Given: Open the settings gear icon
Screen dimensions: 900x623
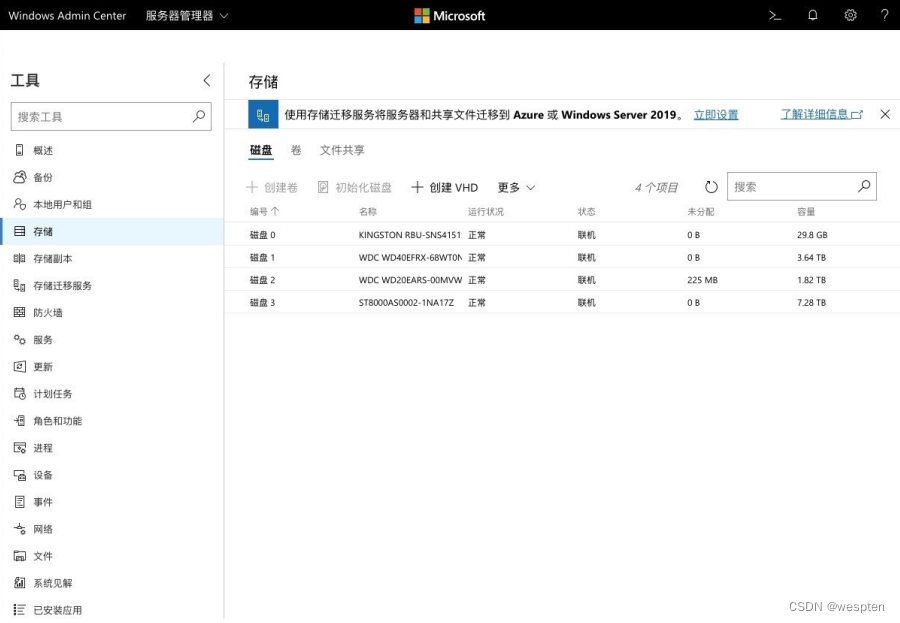Looking at the screenshot, I should click(x=850, y=15).
